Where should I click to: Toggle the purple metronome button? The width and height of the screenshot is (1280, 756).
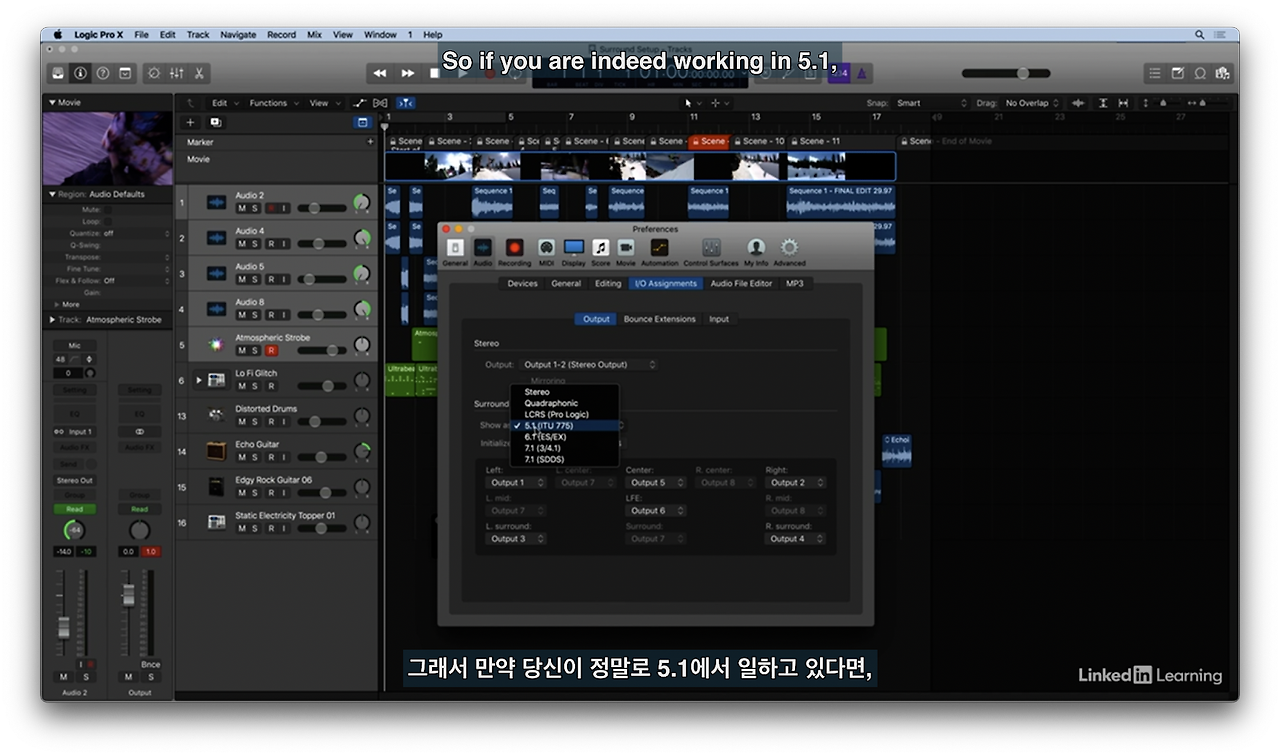click(x=862, y=73)
